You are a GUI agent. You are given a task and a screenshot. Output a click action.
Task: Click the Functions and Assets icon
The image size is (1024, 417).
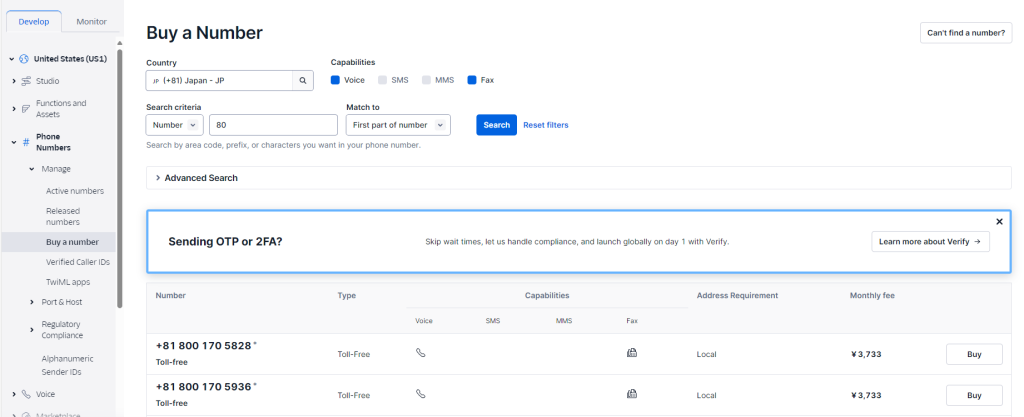click(26, 108)
